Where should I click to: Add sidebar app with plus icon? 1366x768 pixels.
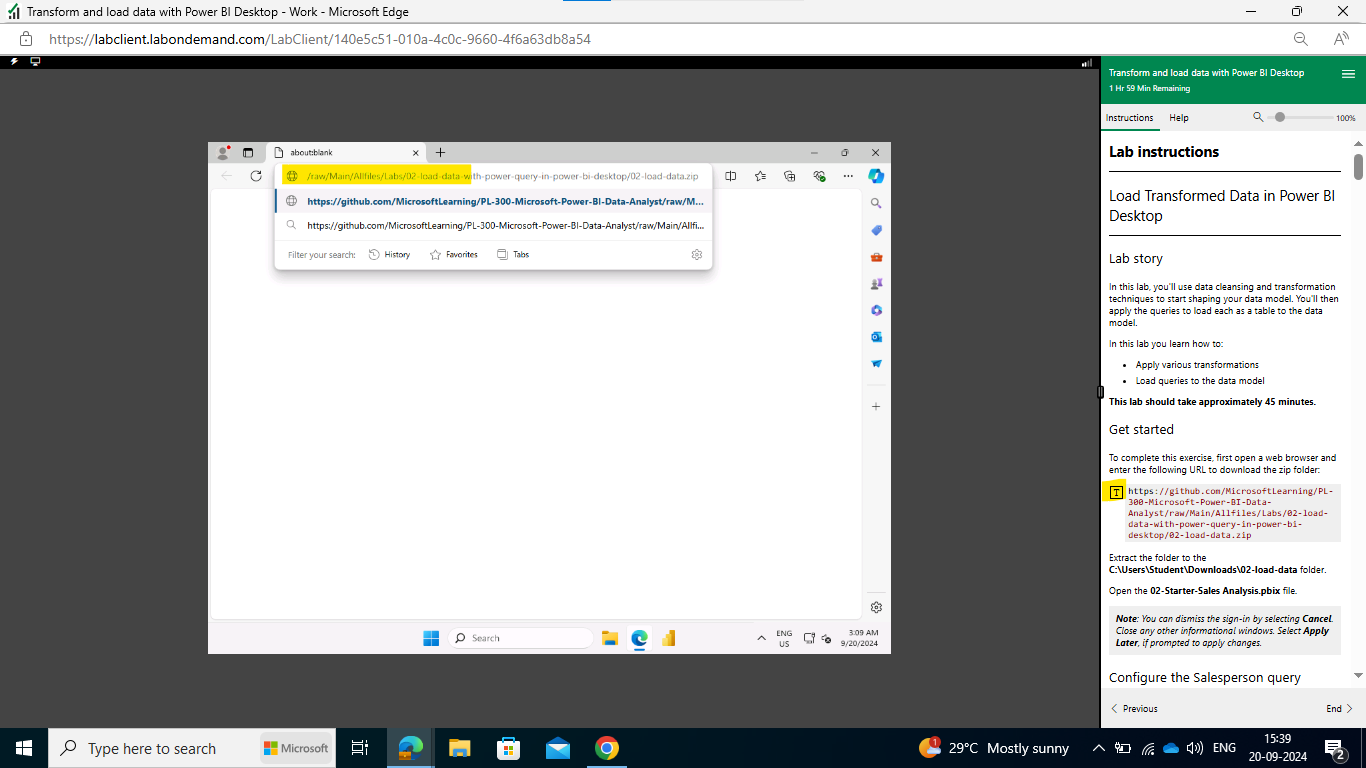[876, 406]
